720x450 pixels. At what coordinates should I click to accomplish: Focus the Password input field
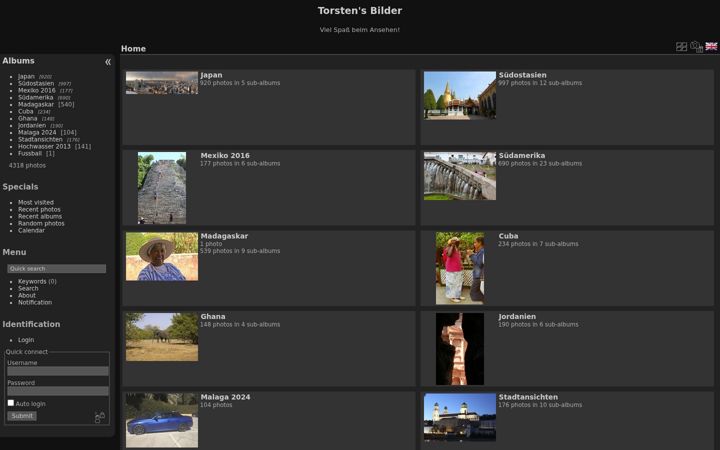coord(58,391)
